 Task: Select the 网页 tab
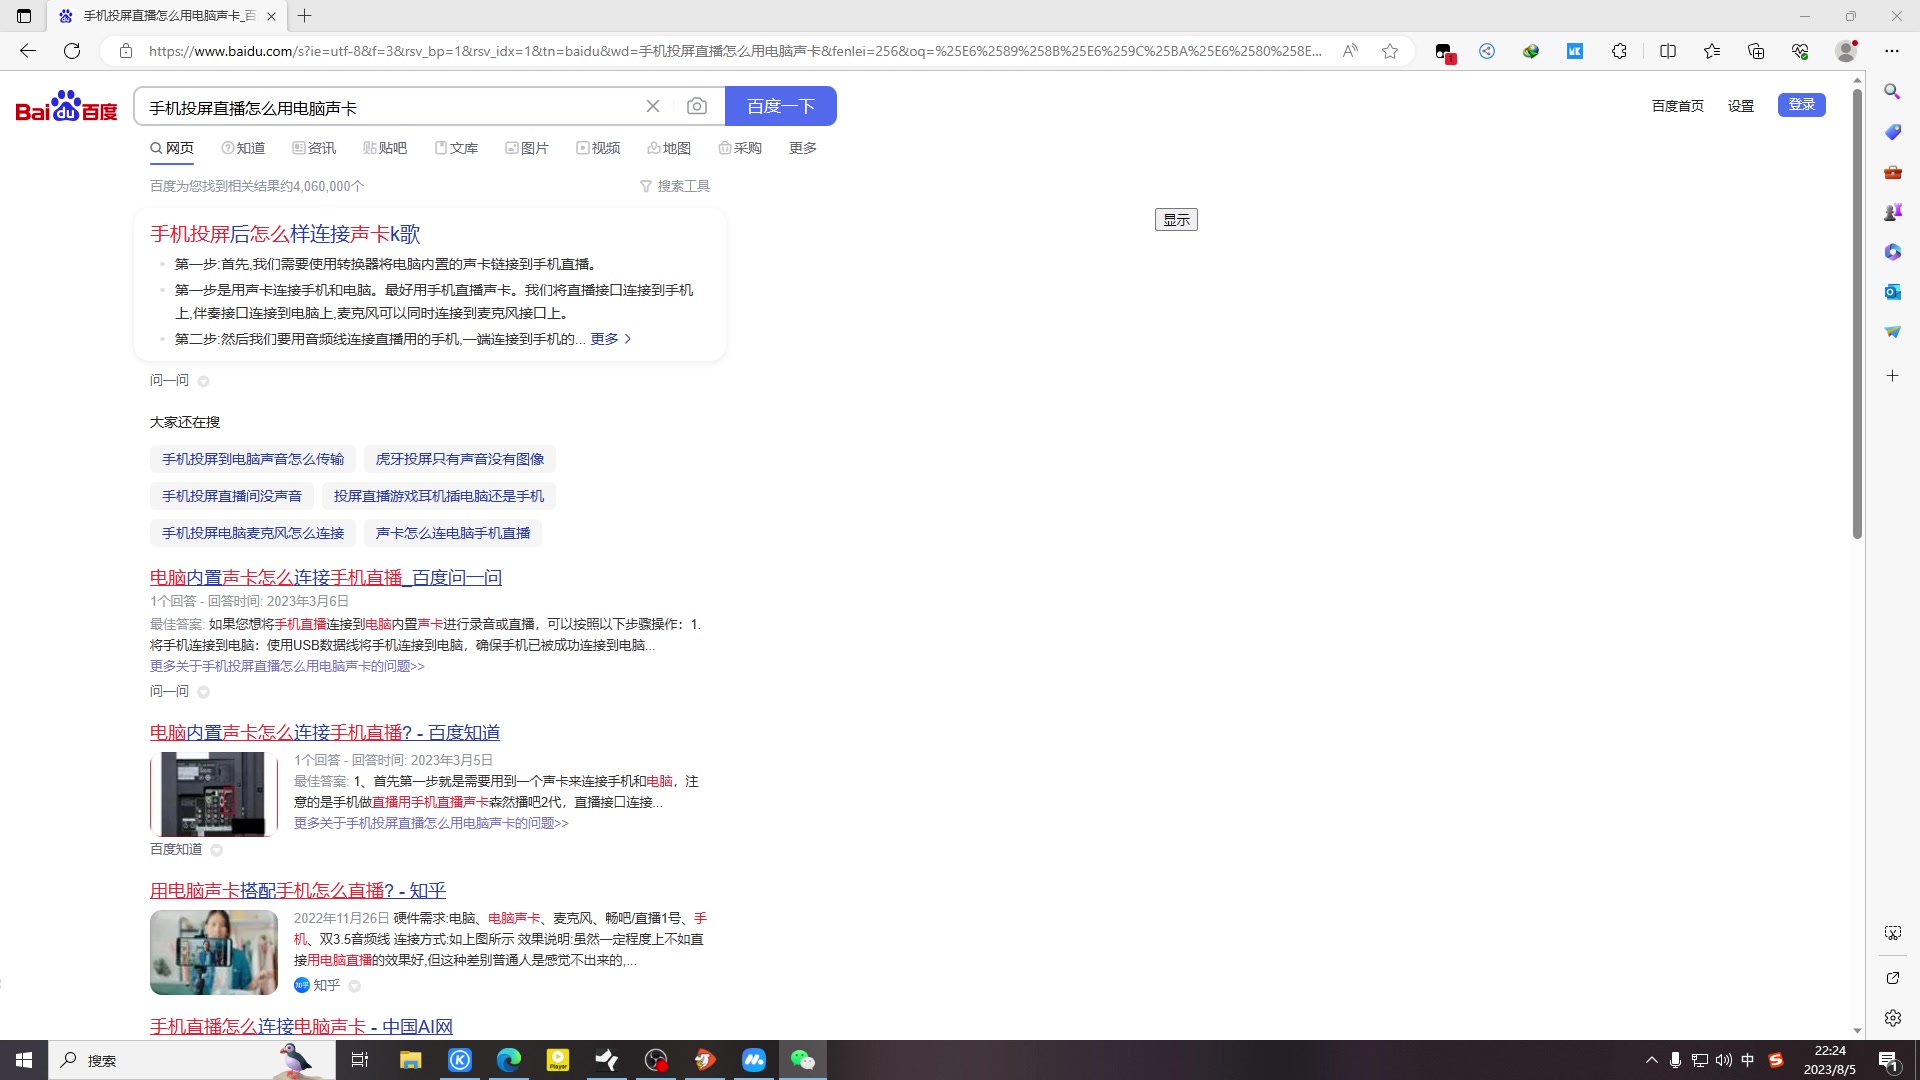click(172, 148)
